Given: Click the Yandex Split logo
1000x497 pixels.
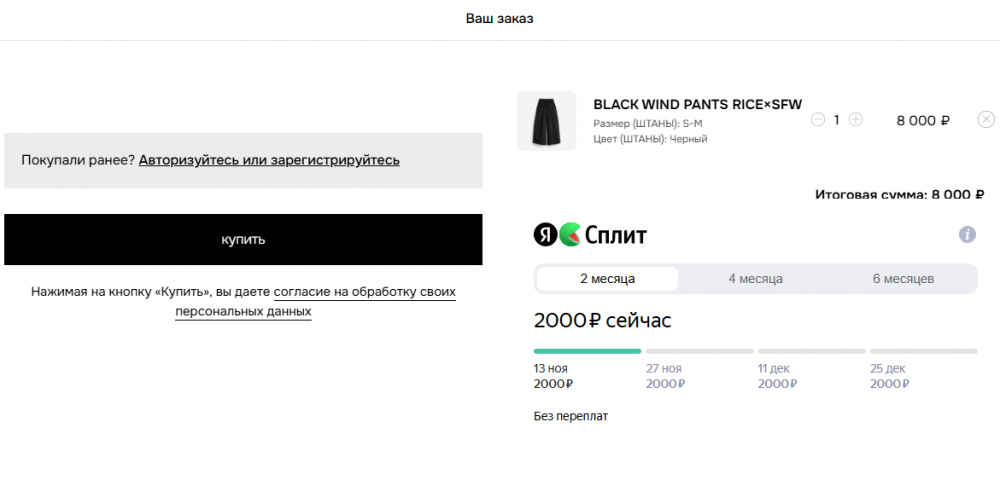Looking at the screenshot, I should click(590, 235).
